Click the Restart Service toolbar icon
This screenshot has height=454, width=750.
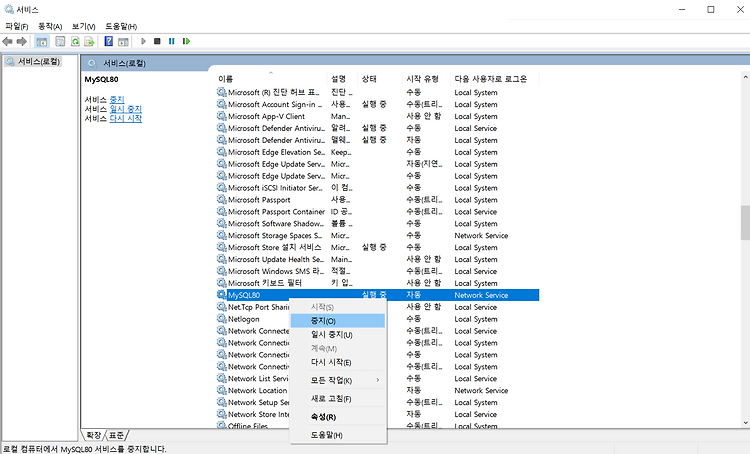(x=186, y=42)
